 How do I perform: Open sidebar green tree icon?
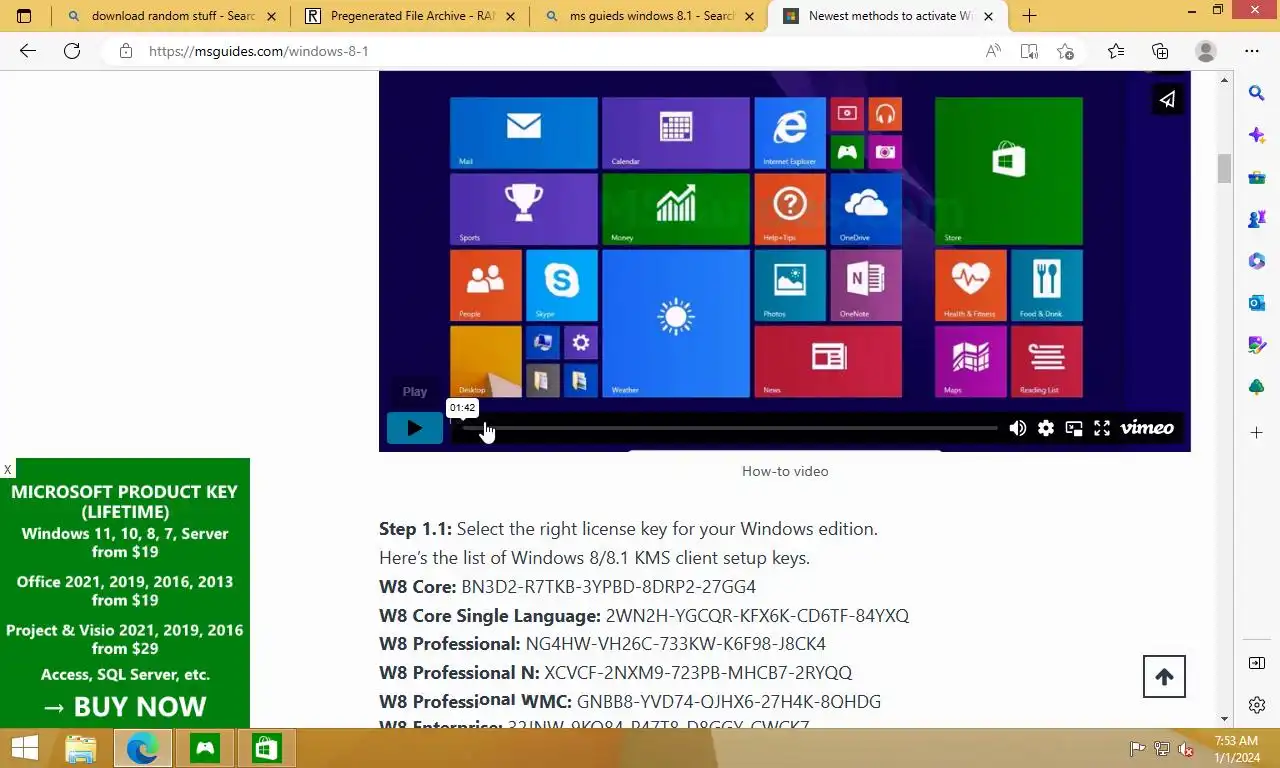point(1257,387)
